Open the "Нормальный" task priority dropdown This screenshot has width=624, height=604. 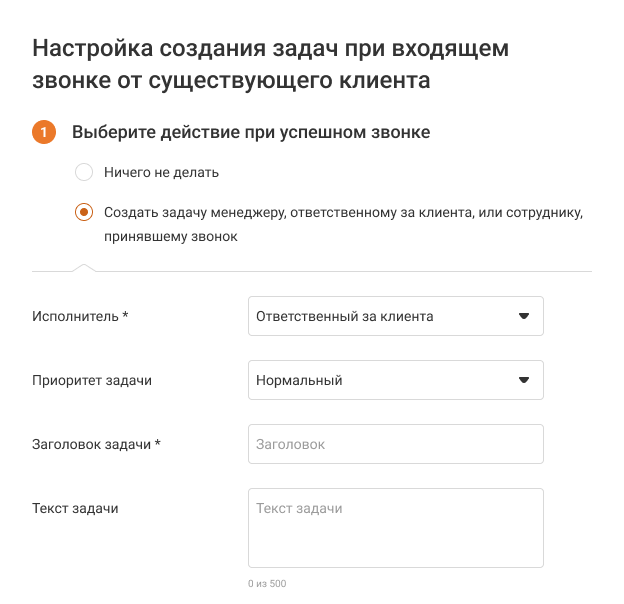coord(380,380)
